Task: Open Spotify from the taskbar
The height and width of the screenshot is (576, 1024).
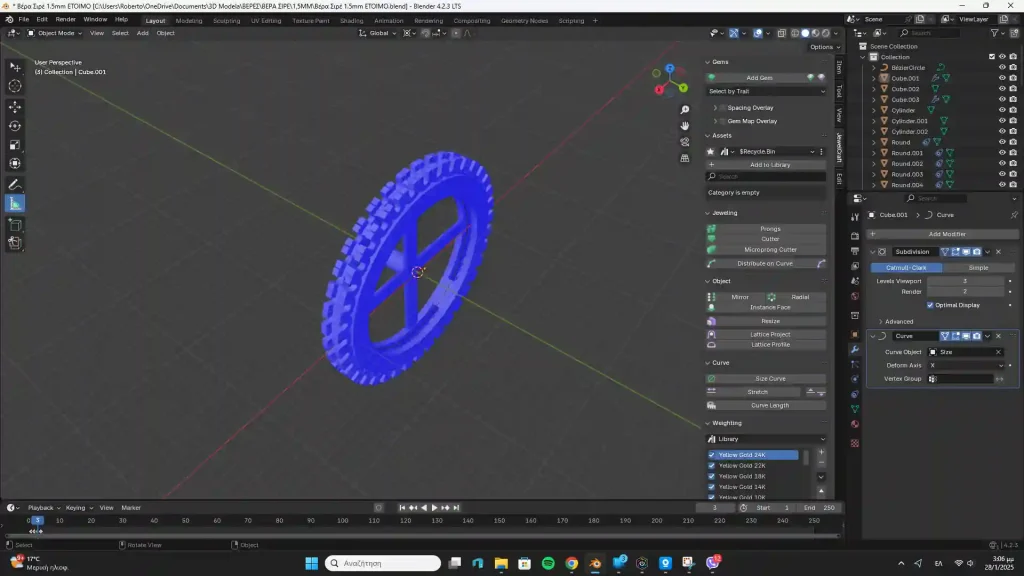Action: pyautogui.click(x=548, y=563)
